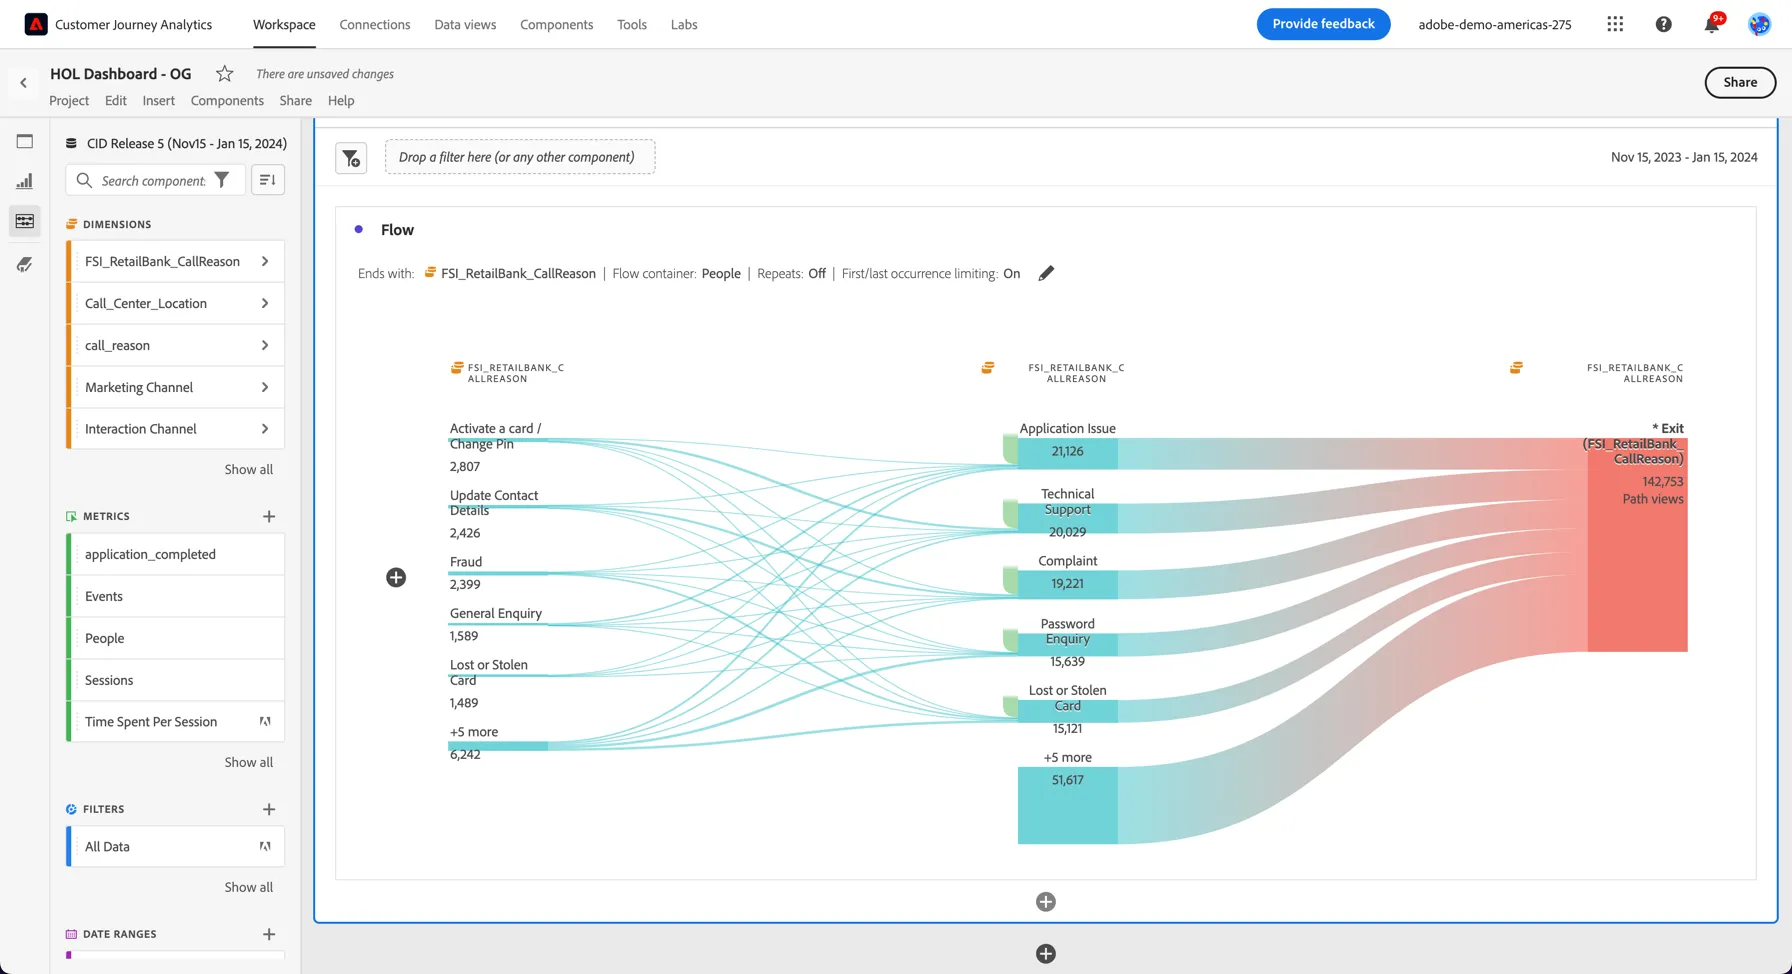Viewport: 1792px width, 974px height.
Task: Open the Project menu
Action: (69, 100)
